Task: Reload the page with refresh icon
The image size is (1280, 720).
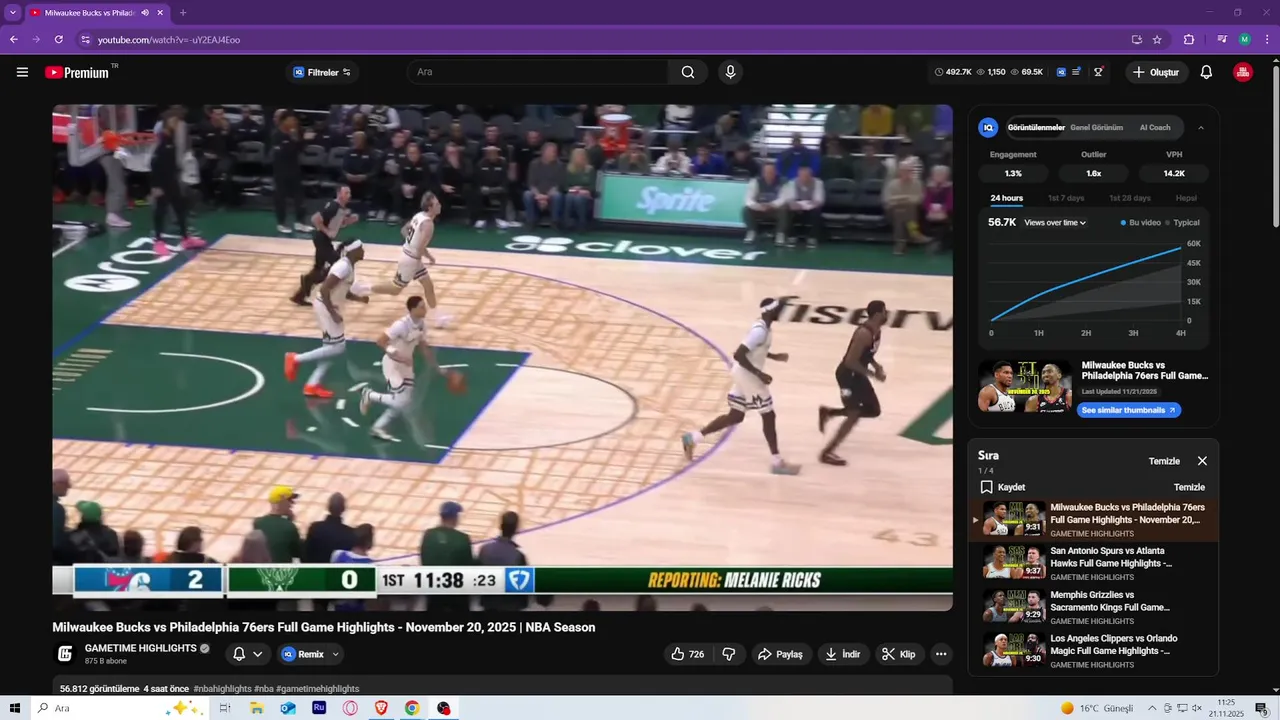Action: [58, 40]
